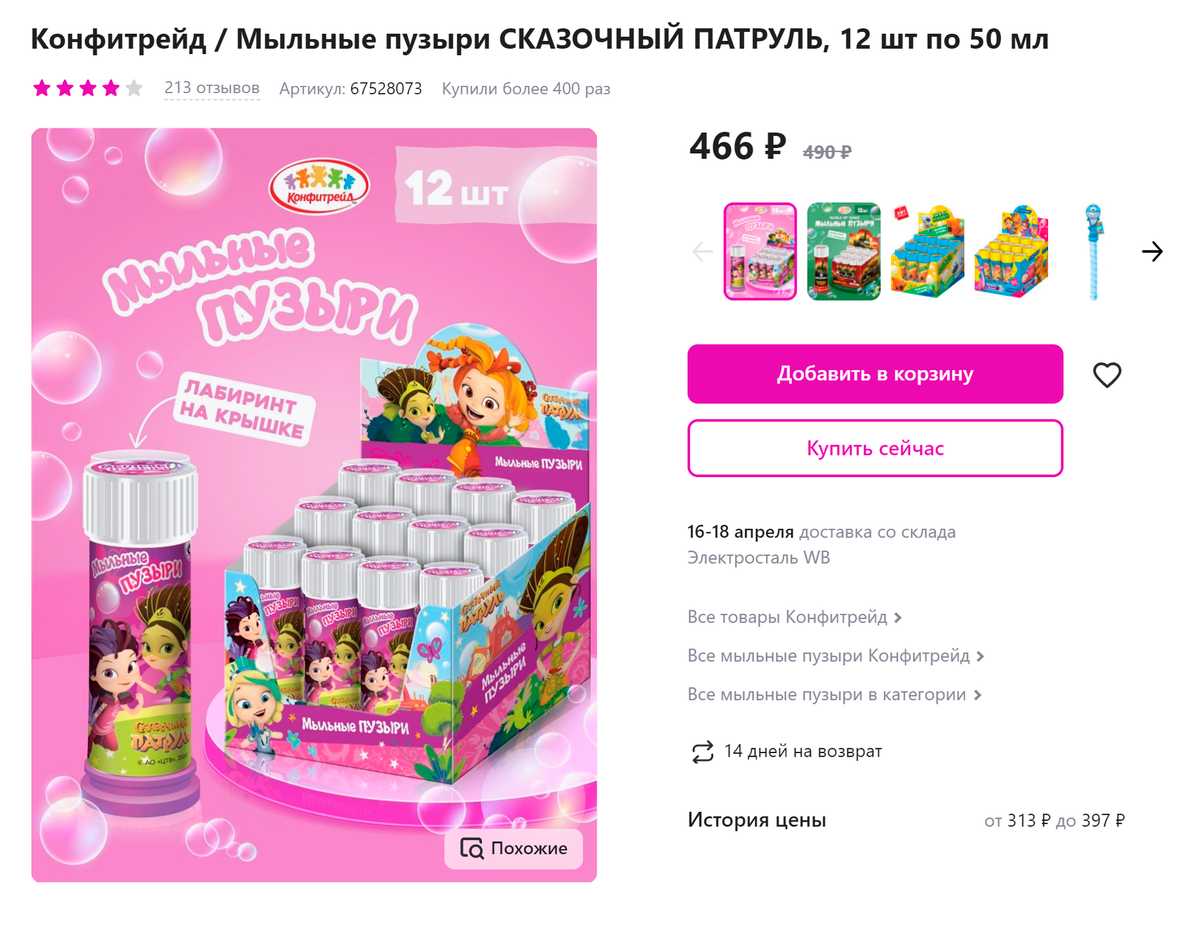Image resolution: width=1200 pixels, height=926 pixels.
Task: Click the find similar search icon
Action: [x=471, y=848]
